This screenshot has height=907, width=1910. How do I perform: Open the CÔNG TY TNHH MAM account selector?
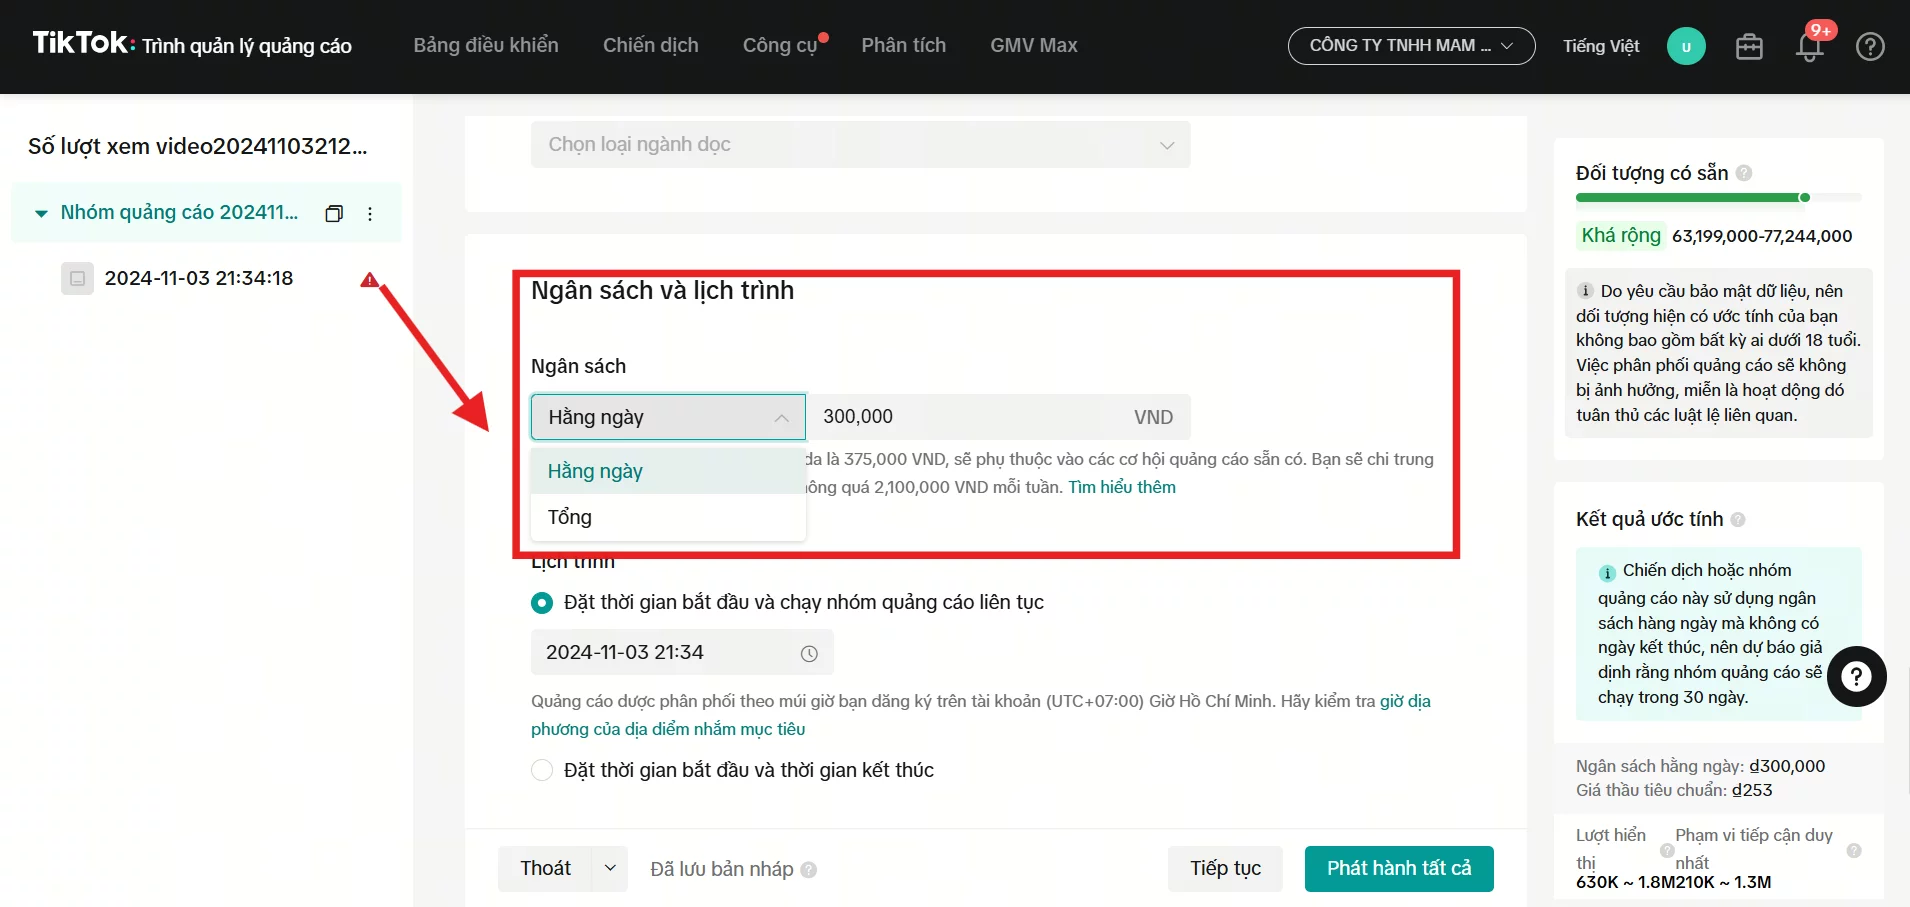1411,46
